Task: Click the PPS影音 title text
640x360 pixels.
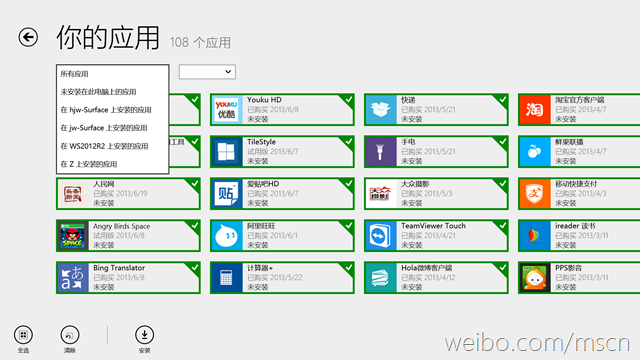Action: 569,268
